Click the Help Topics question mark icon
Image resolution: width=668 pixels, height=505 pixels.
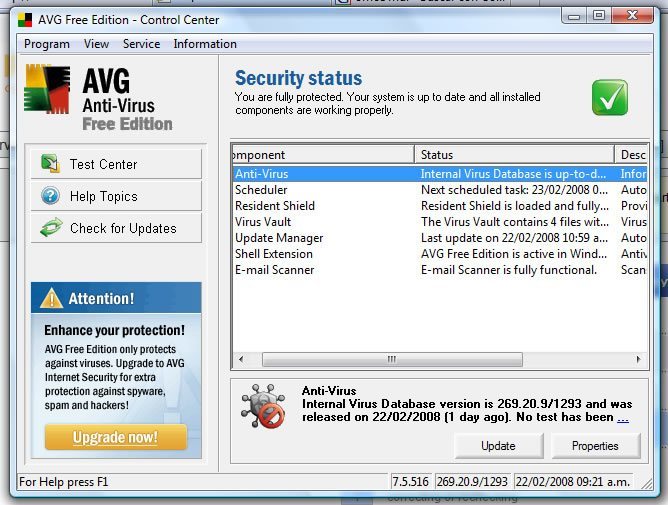tap(50, 196)
